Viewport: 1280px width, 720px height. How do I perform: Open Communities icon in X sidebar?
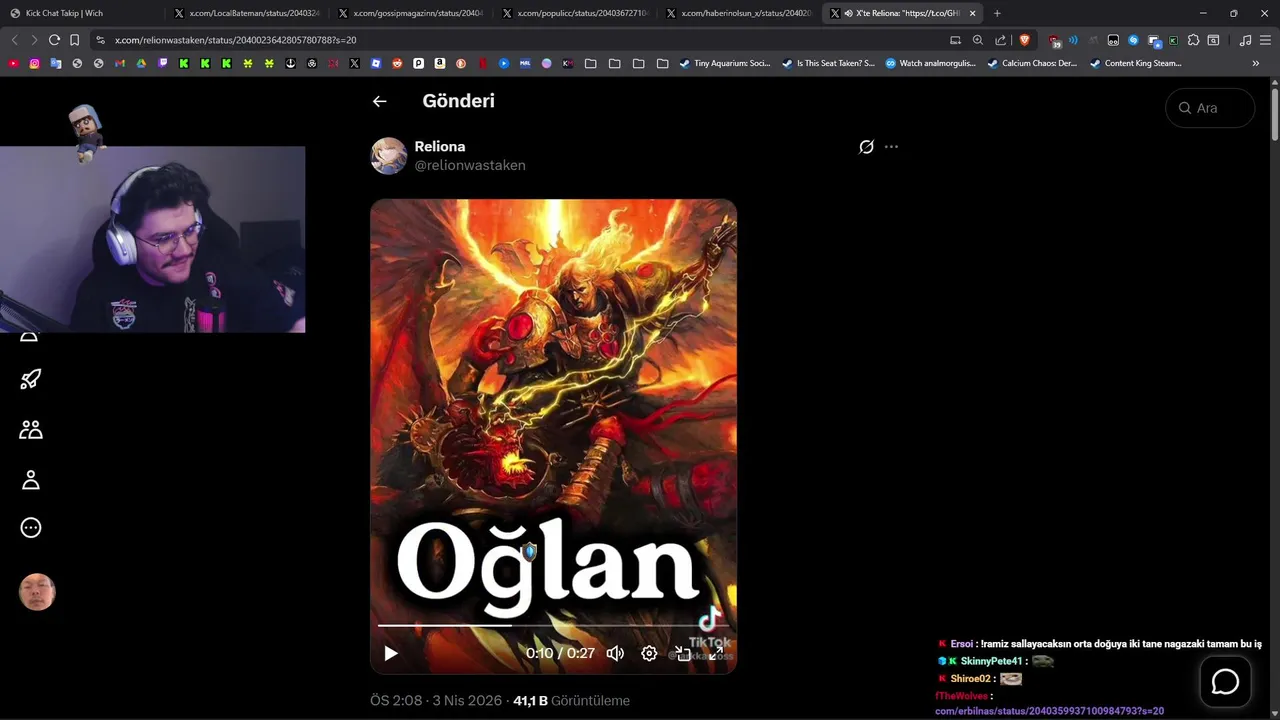click(31, 429)
